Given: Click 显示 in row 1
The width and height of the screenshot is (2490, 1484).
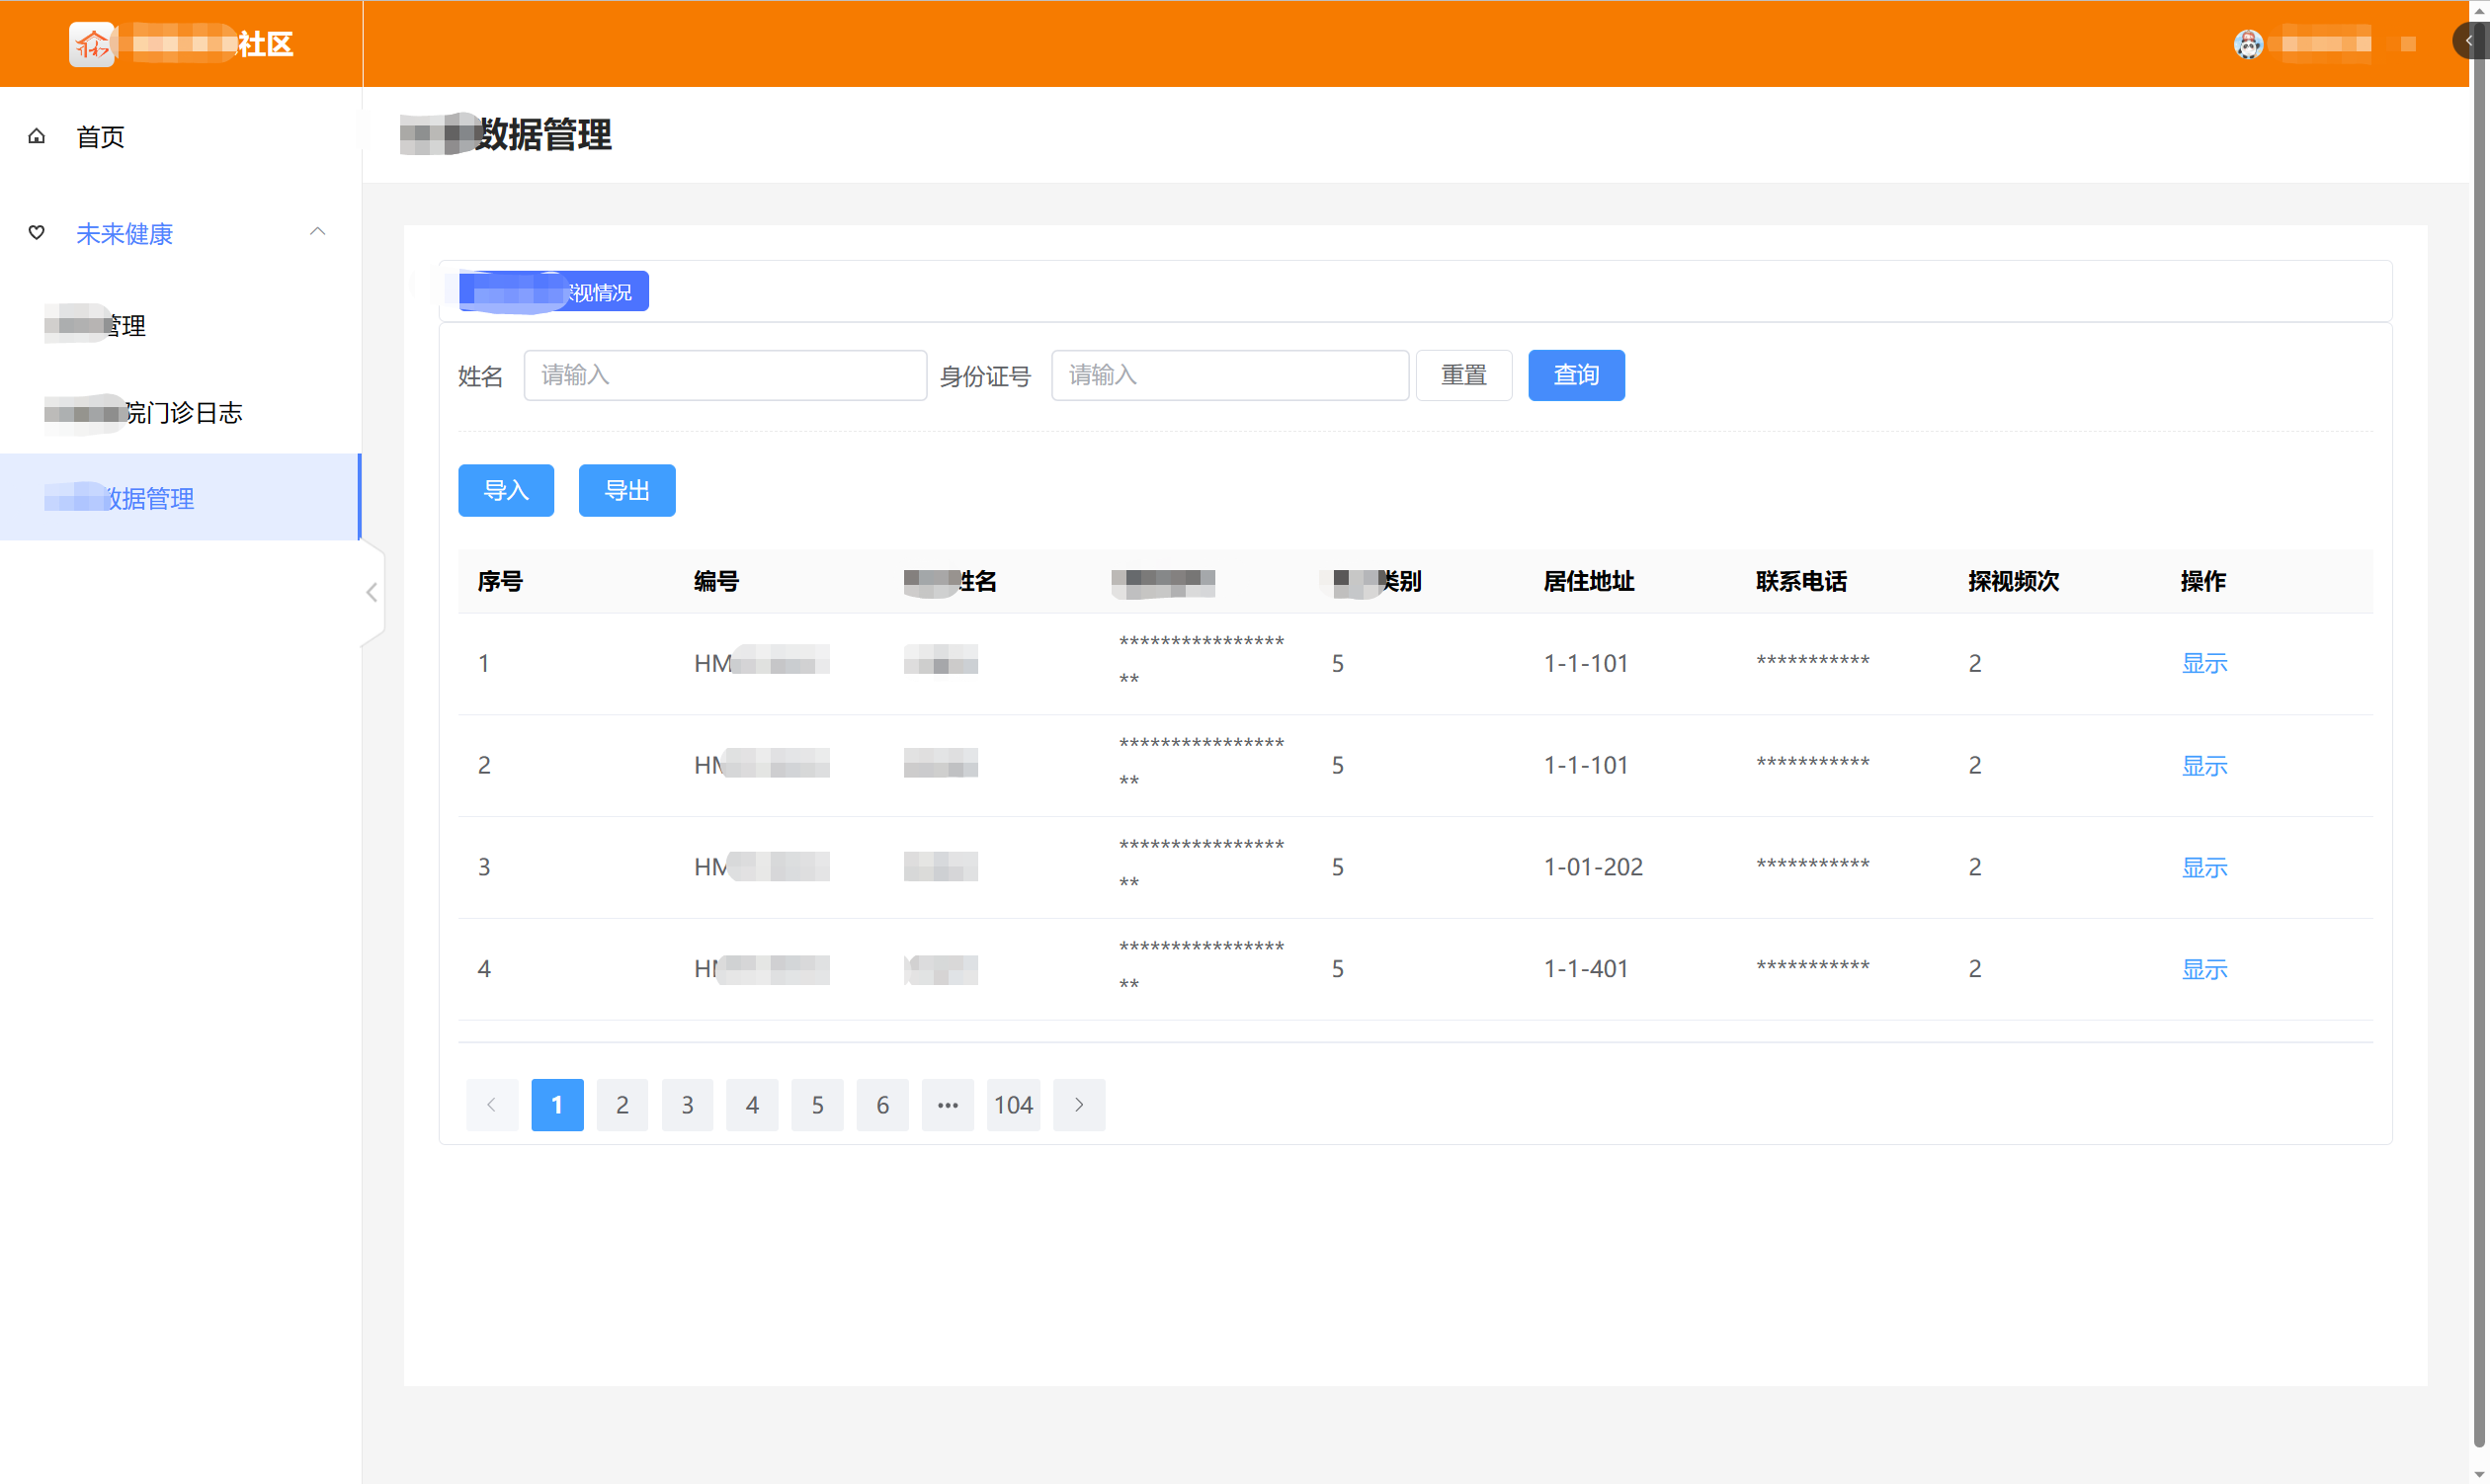Looking at the screenshot, I should coord(2205,663).
